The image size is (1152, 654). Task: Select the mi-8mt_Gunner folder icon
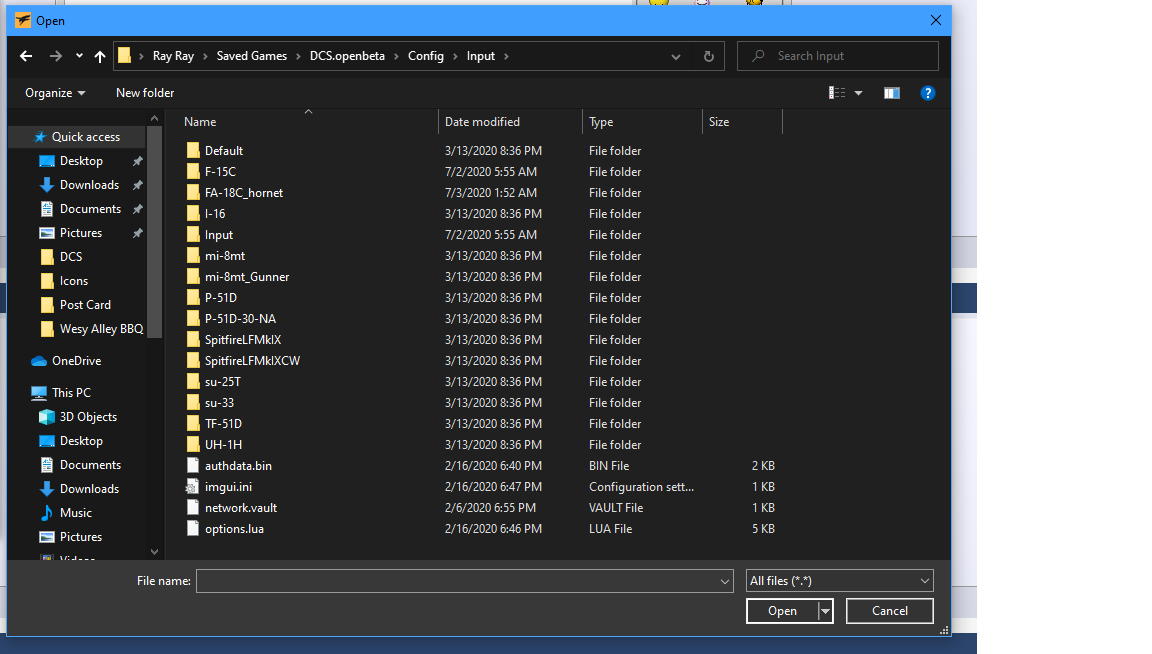tap(193, 276)
